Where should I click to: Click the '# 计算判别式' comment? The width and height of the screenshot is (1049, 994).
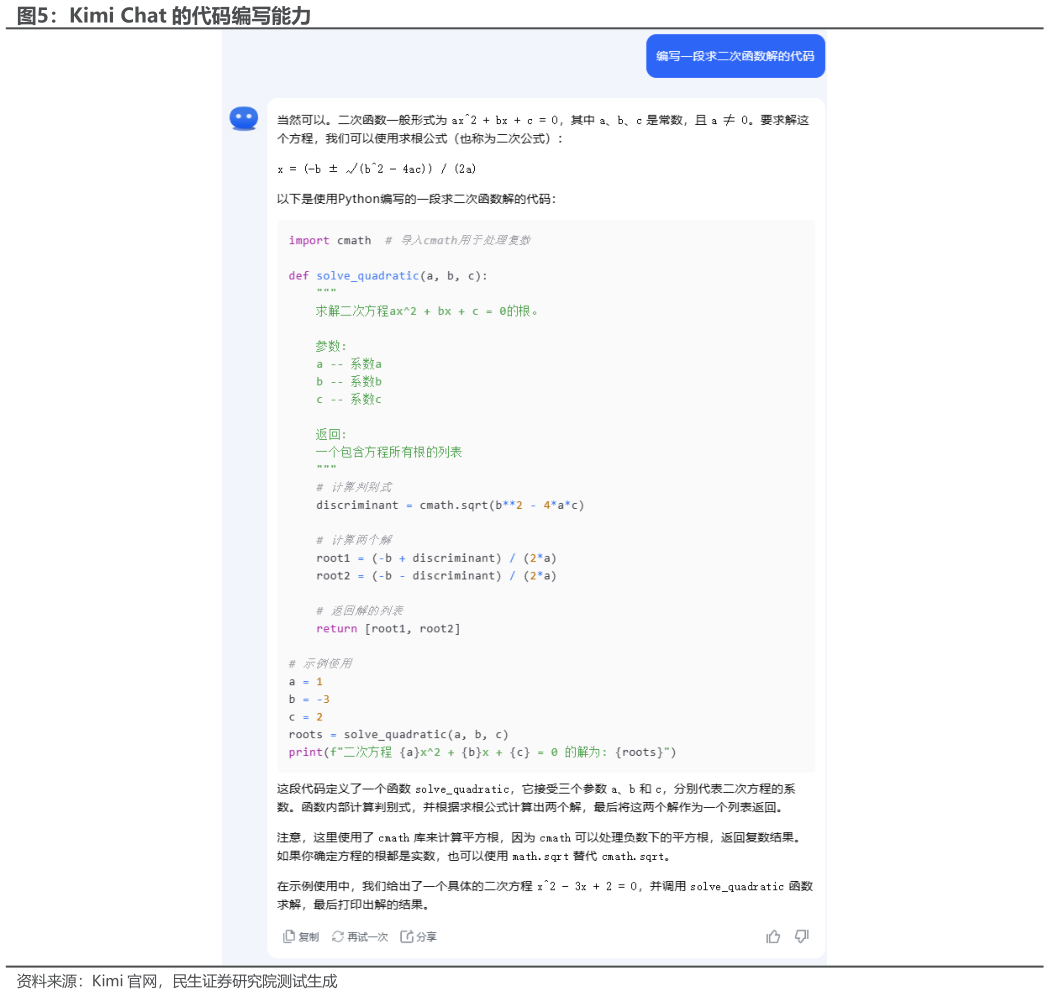point(354,487)
